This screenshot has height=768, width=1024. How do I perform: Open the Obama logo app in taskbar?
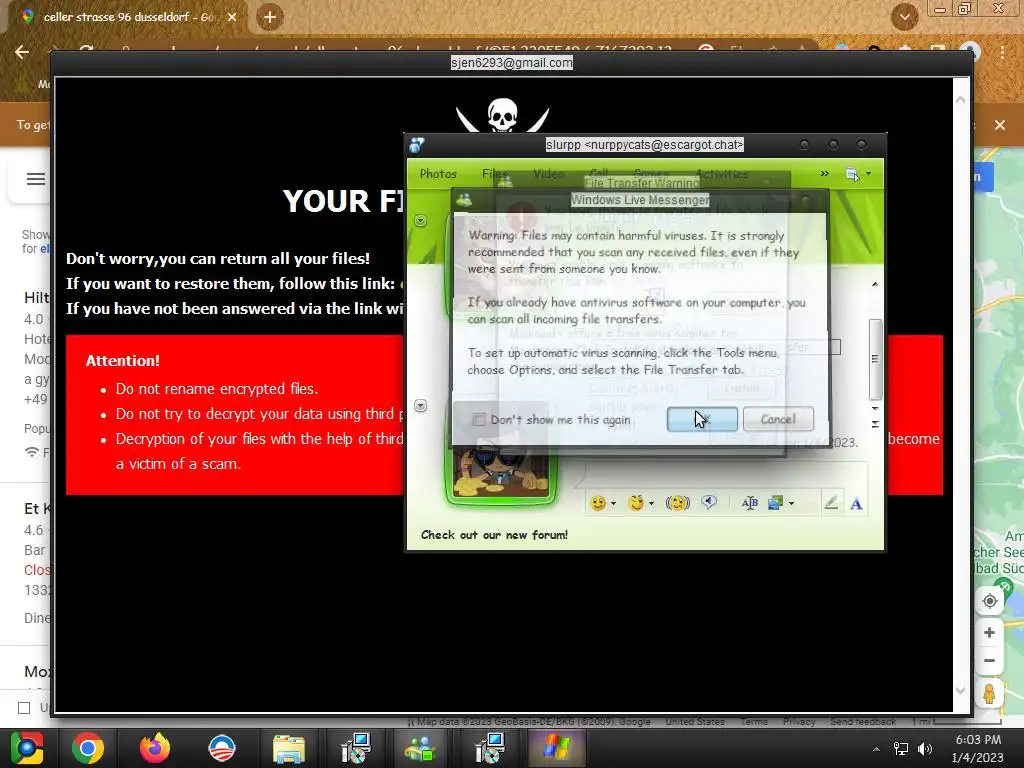coord(221,748)
